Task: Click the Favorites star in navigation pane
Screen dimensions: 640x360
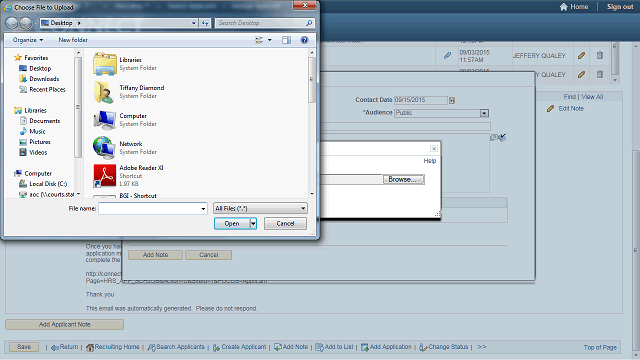Action: (x=18, y=58)
